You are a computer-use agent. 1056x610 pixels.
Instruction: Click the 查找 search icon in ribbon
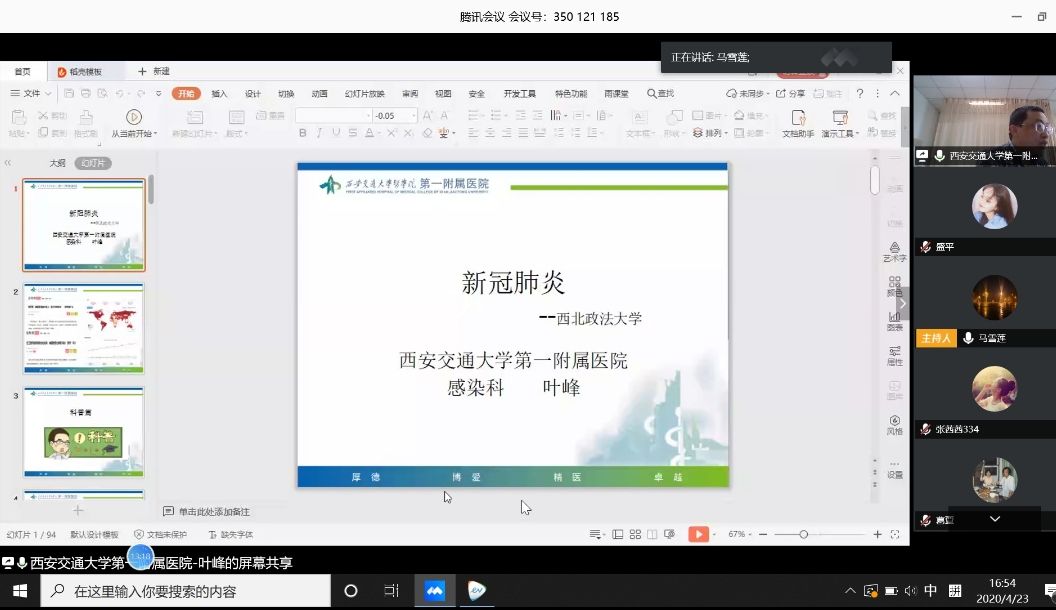tap(660, 93)
